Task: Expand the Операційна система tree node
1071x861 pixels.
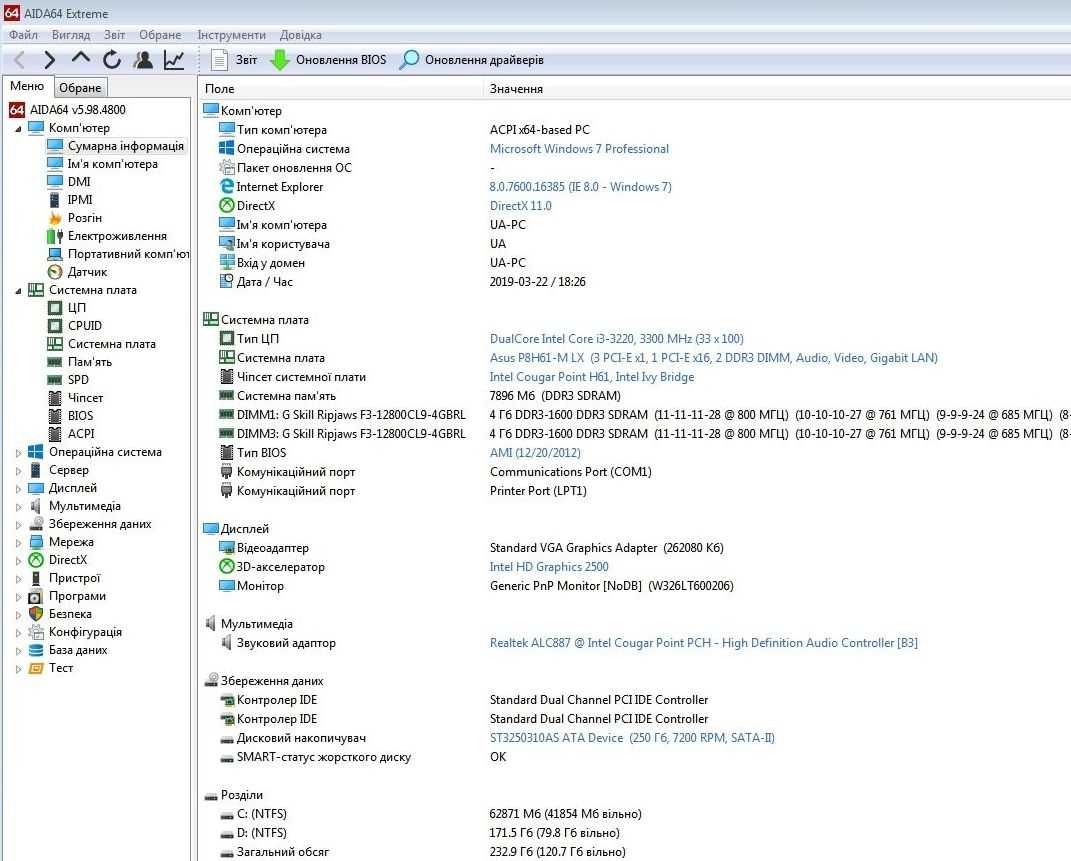Action: tap(18, 453)
